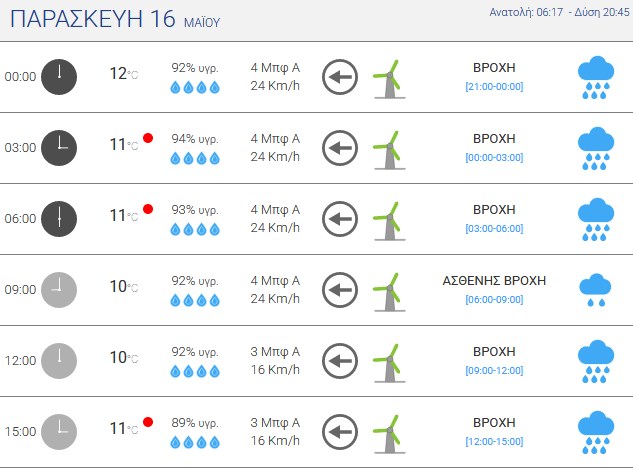Image resolution: width=633 pixels, height=471 pixels.
Task: Click the windmill icon in the 09:00 row
Action: [389, 291]
